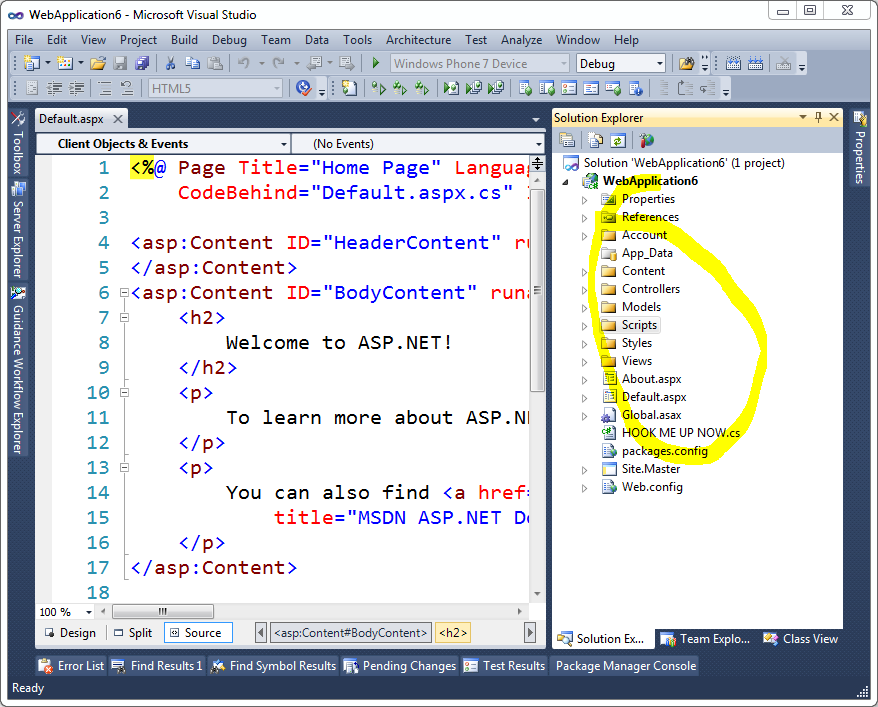Open the Tools menu
This screenshot has width=878, height=707.
(357, 40)
